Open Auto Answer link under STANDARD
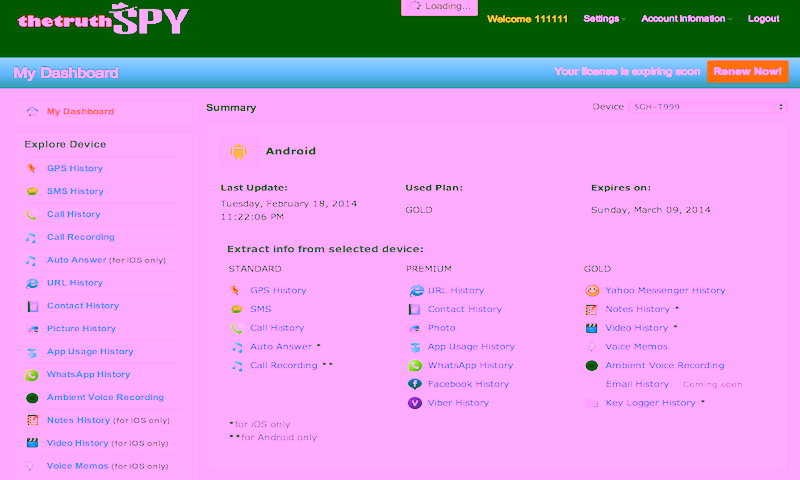Image resolution: width=800 pixels, height=480 pixels. pyautogui.click(x=281, y=347)
